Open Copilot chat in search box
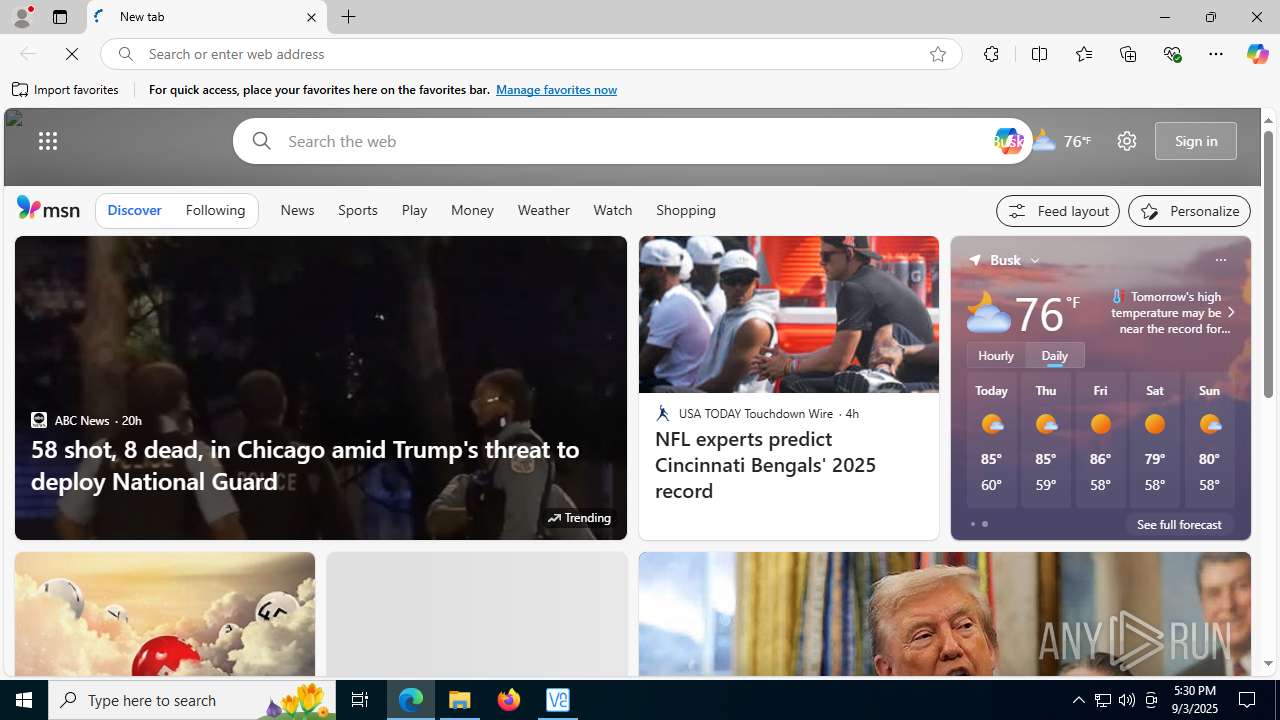This screenshot has width=1280, height=720. click(x=1008, y=141)
